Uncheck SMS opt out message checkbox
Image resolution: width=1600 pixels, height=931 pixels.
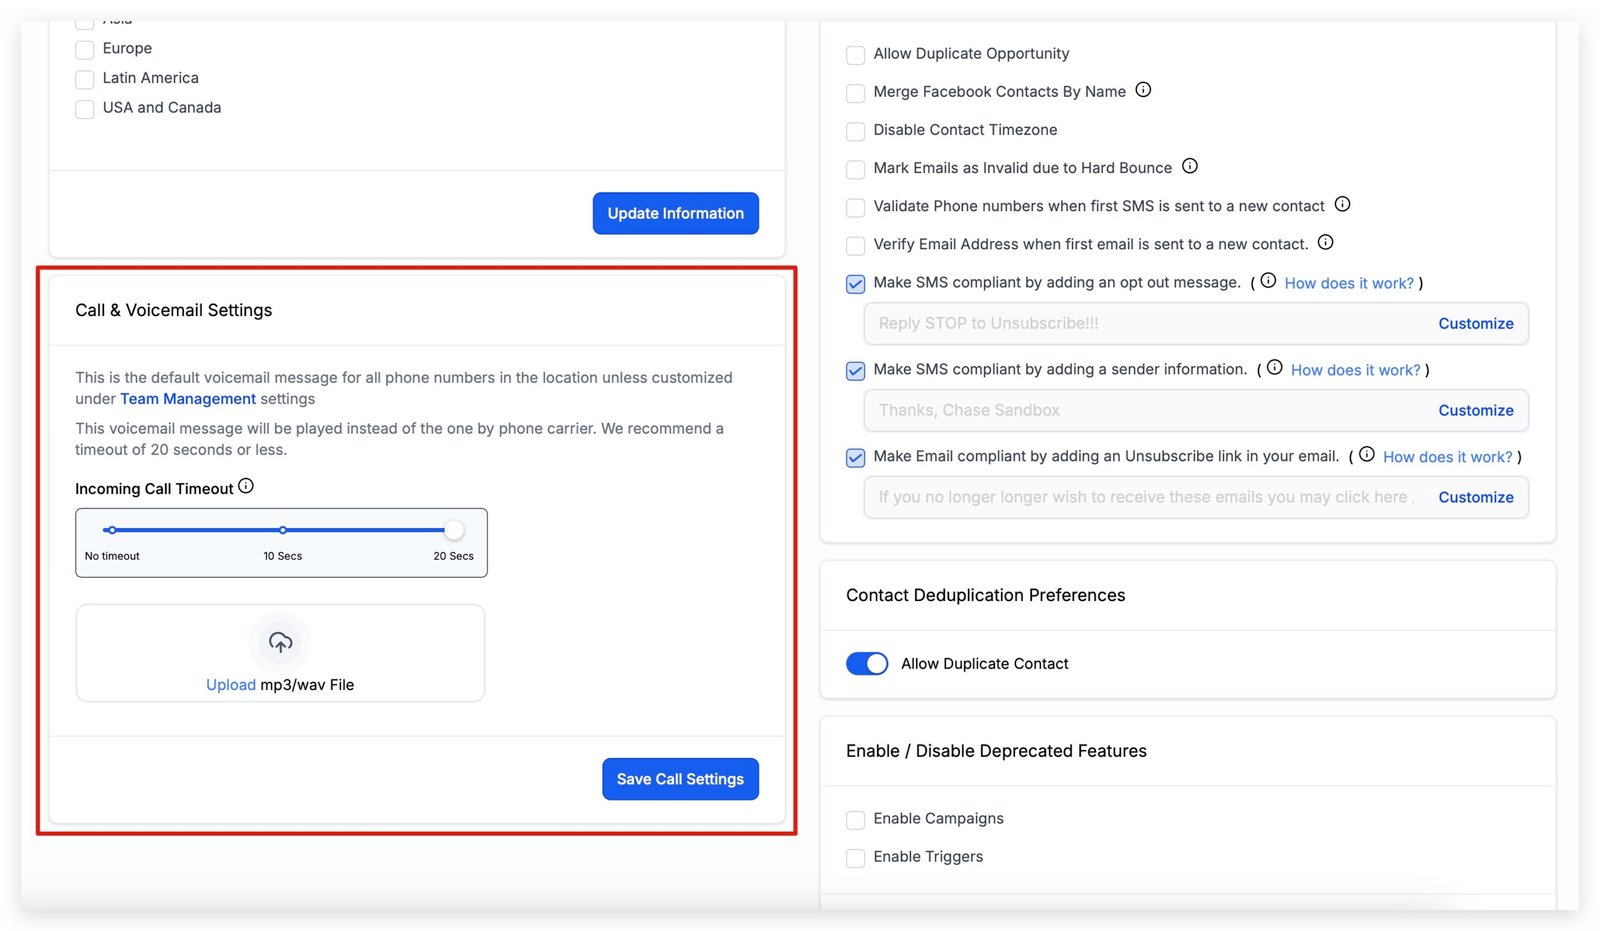click(856, 284)
